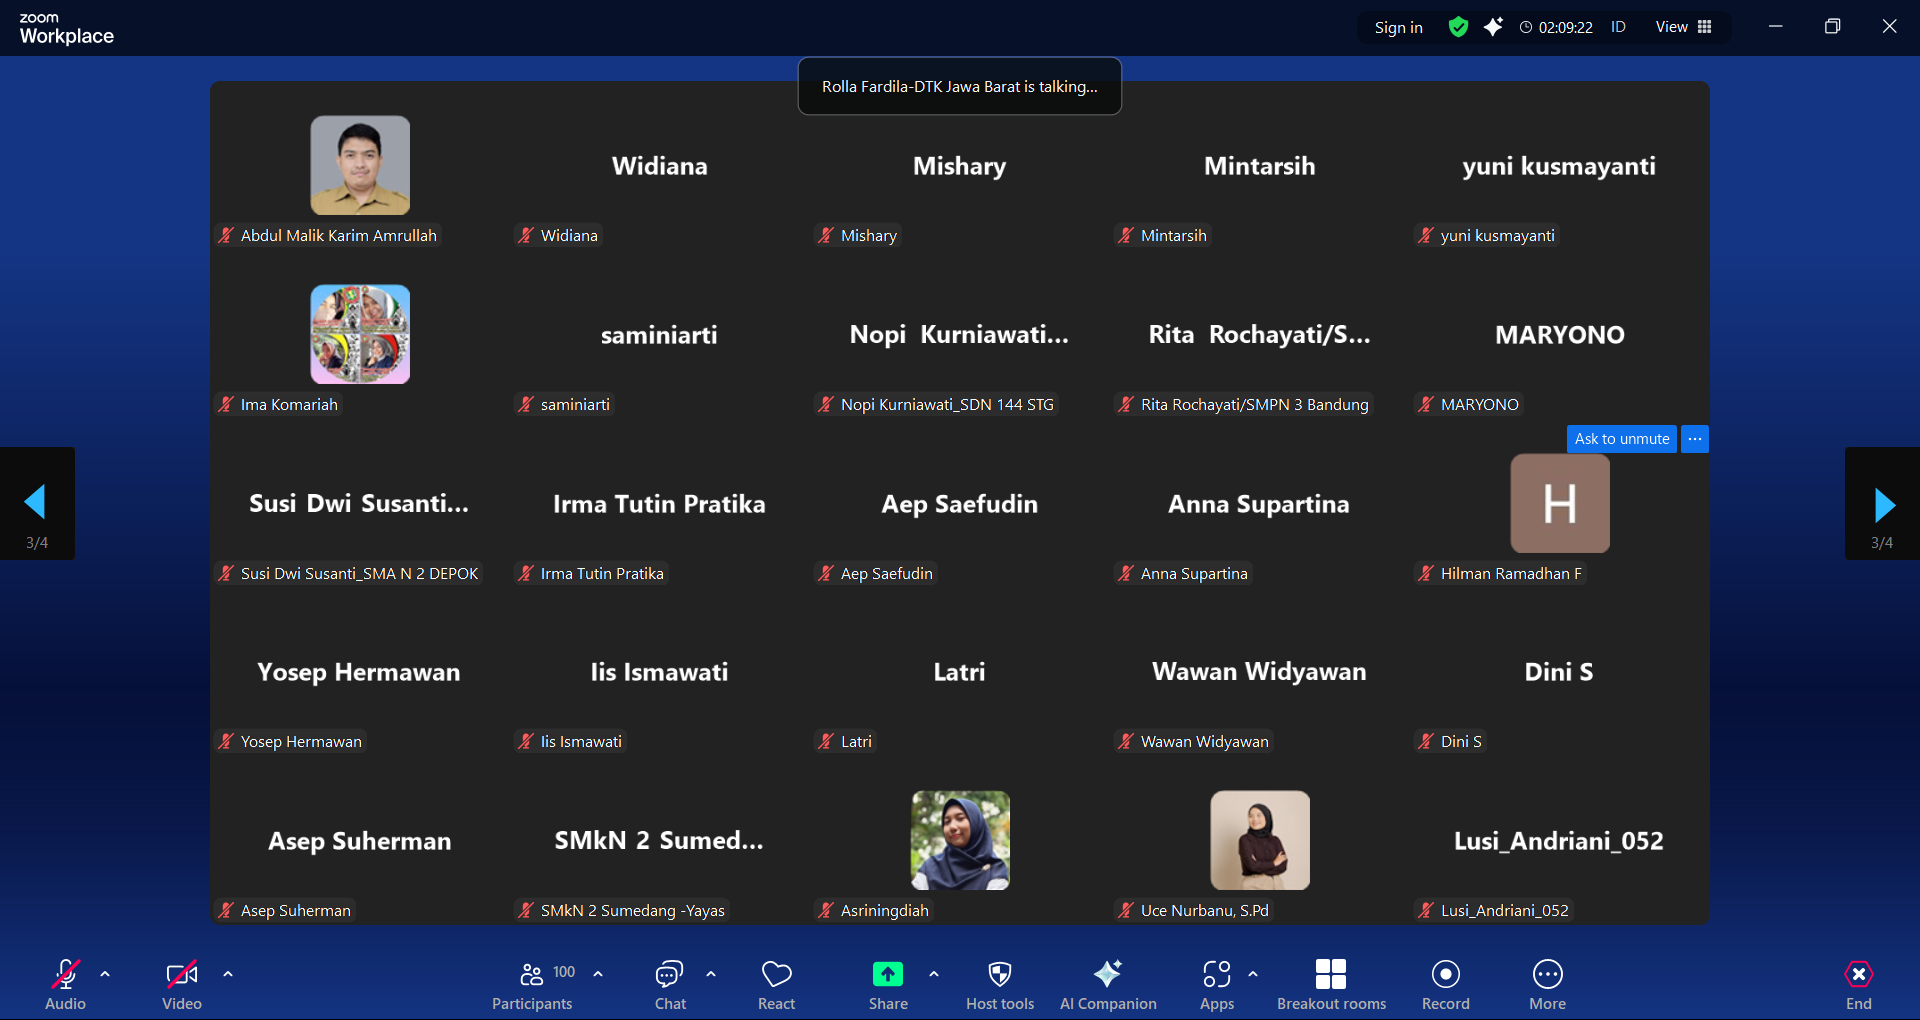The height and width of the screenshot is (1020, 1920).
Task: Click the label Susi Dwi Susanti_SMA N 2 DEPOK
Action: (x=359, y=573)
